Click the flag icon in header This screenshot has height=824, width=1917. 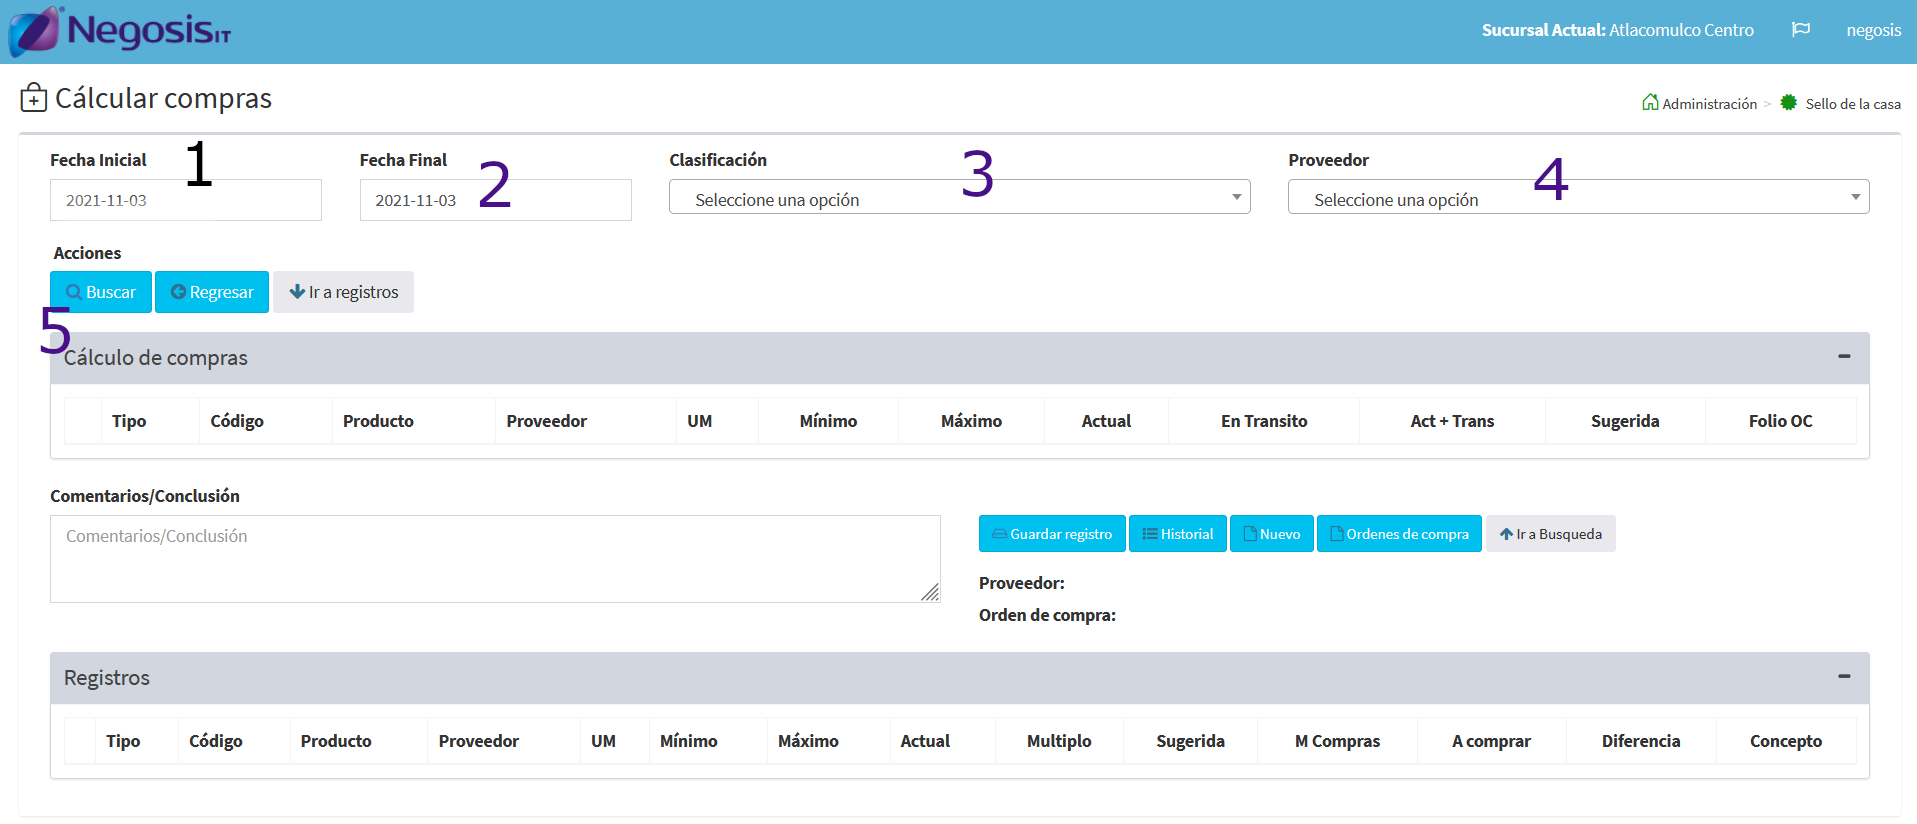tap(1800, 30)
